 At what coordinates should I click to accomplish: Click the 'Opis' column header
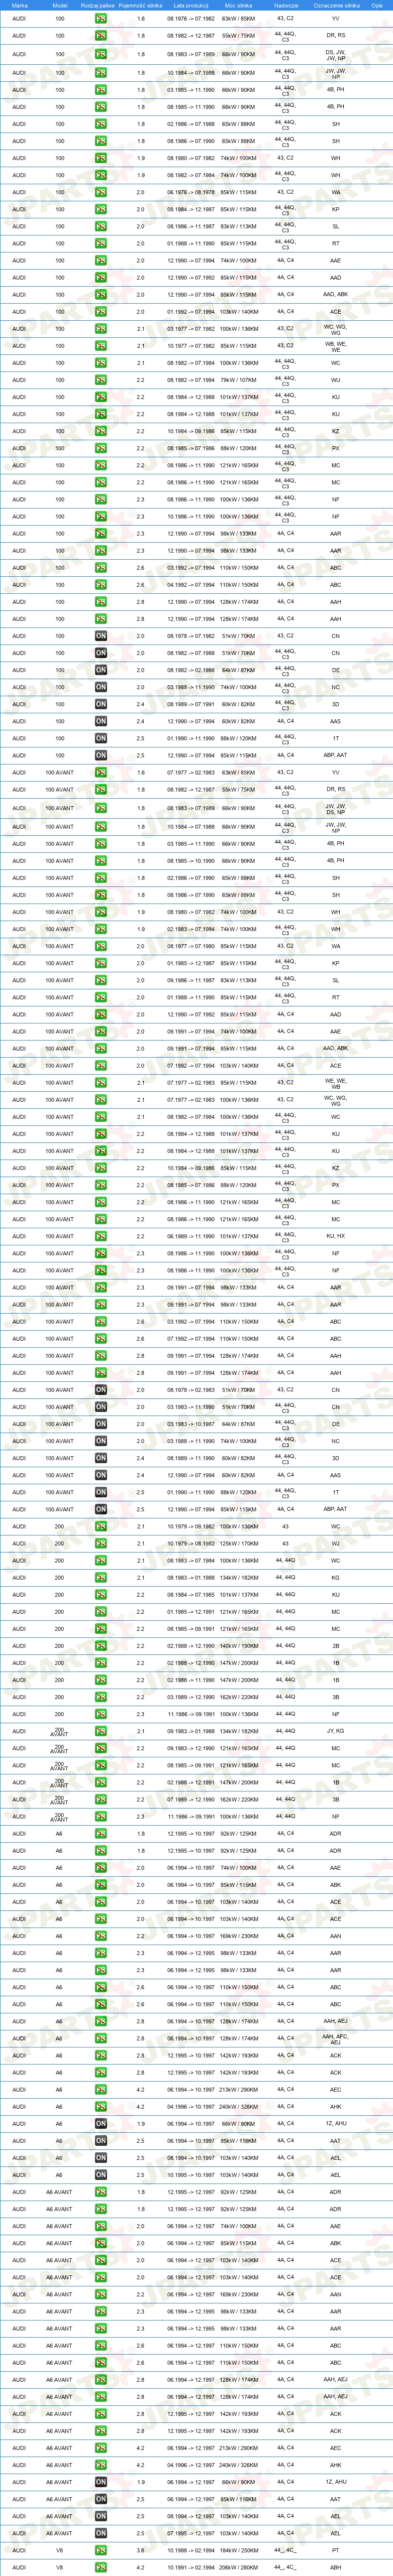tap(377, 5)
